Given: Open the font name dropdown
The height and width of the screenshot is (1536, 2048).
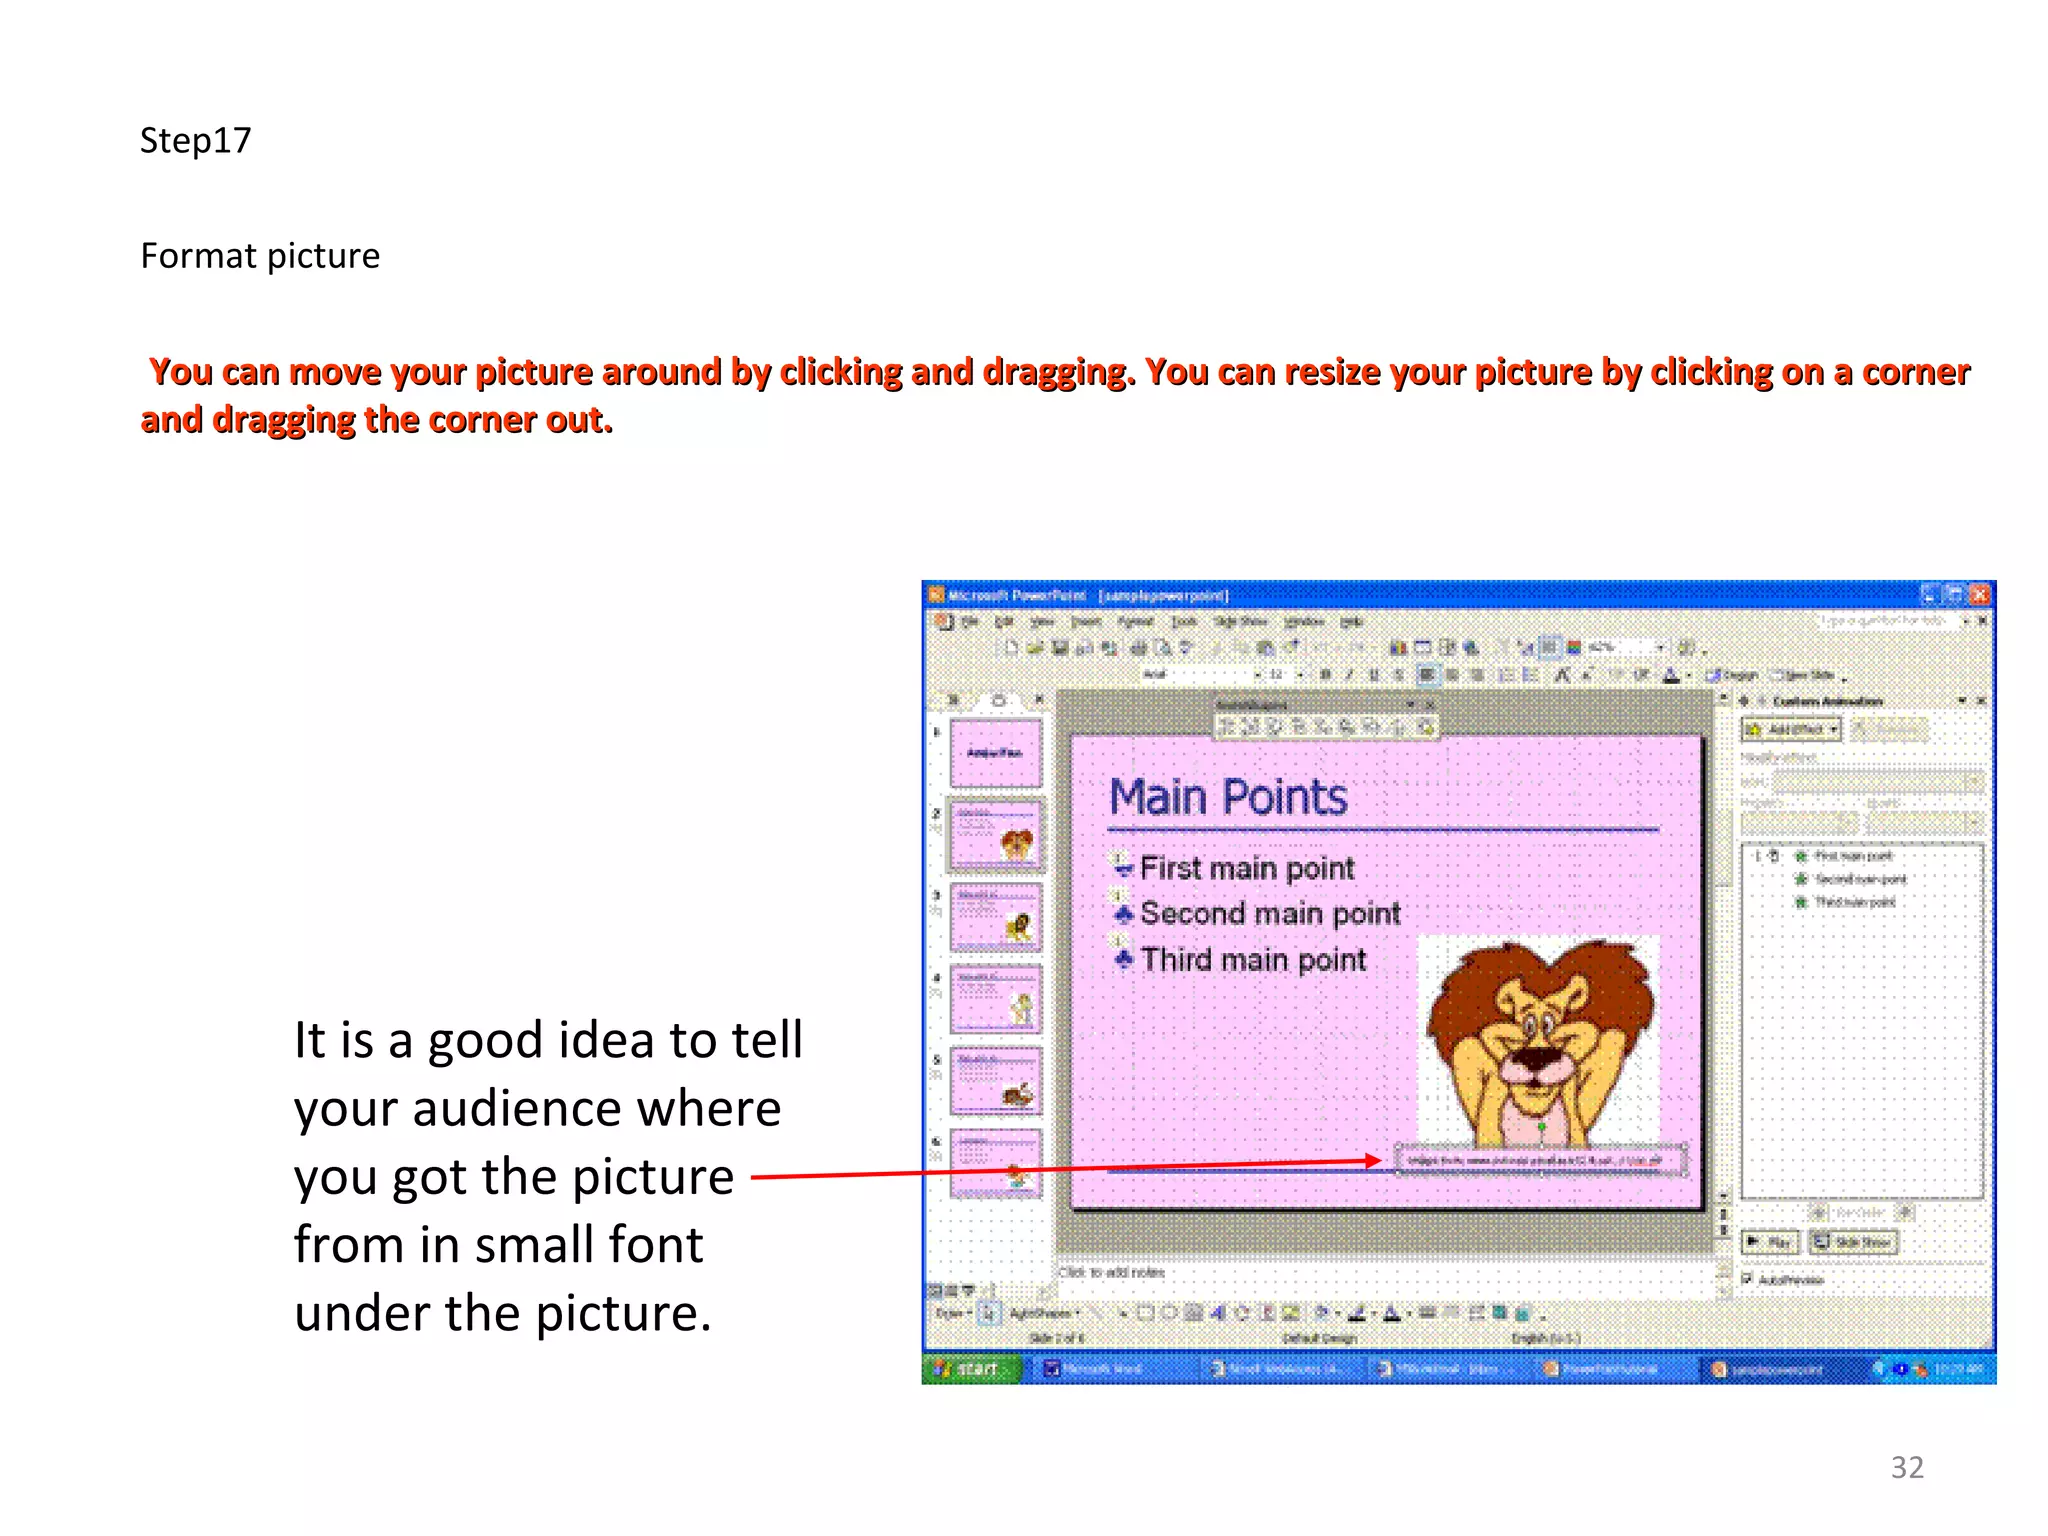Looking at the screenshot, I should [x=1258, y=675].
